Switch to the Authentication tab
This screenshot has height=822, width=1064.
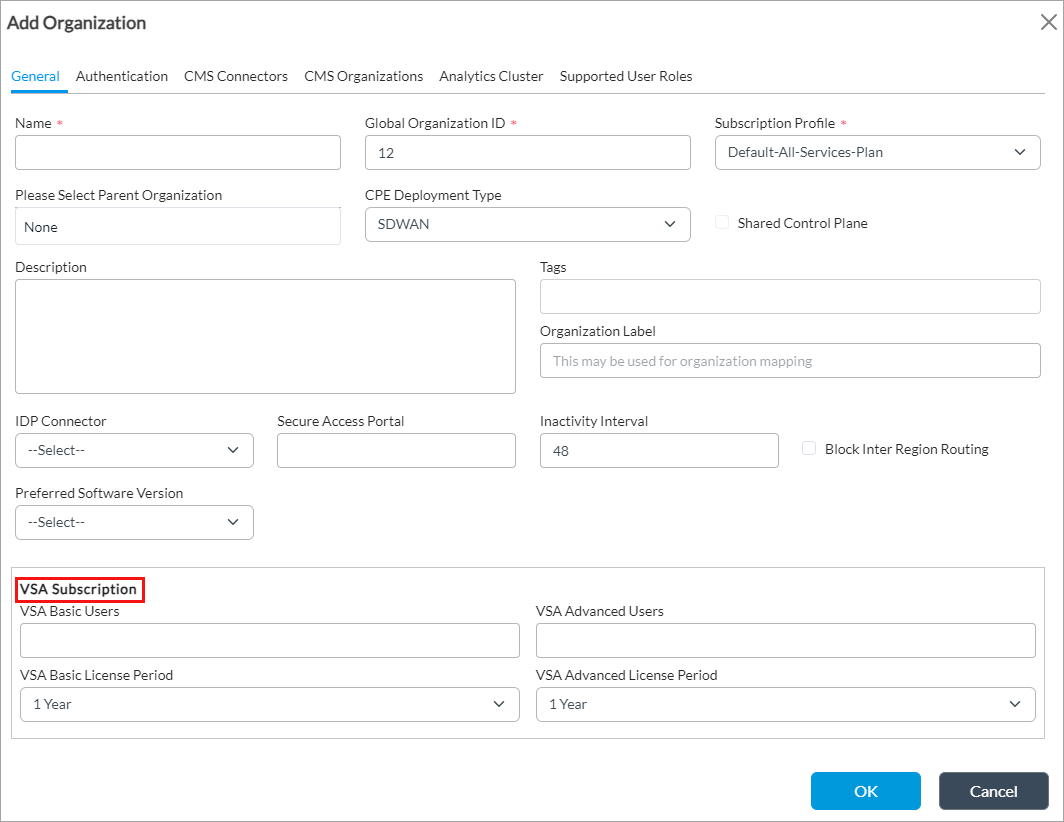coord(122,76)
